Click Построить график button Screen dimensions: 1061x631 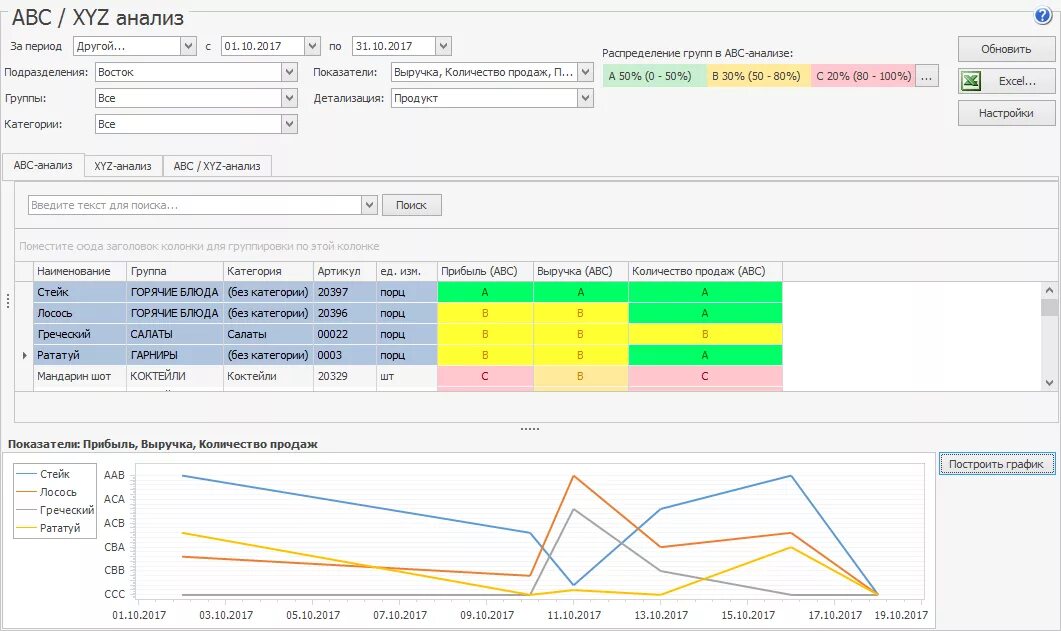(x=997, y=464)
